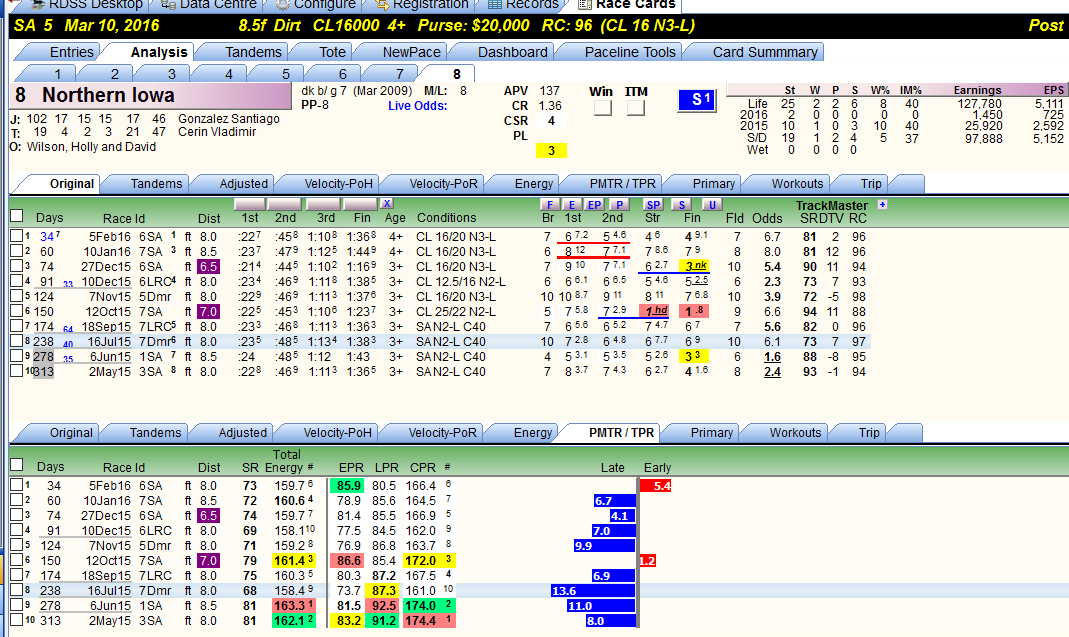
Task: Check the 12Oct15 row in the lower table
Action: tap(17, 560)
